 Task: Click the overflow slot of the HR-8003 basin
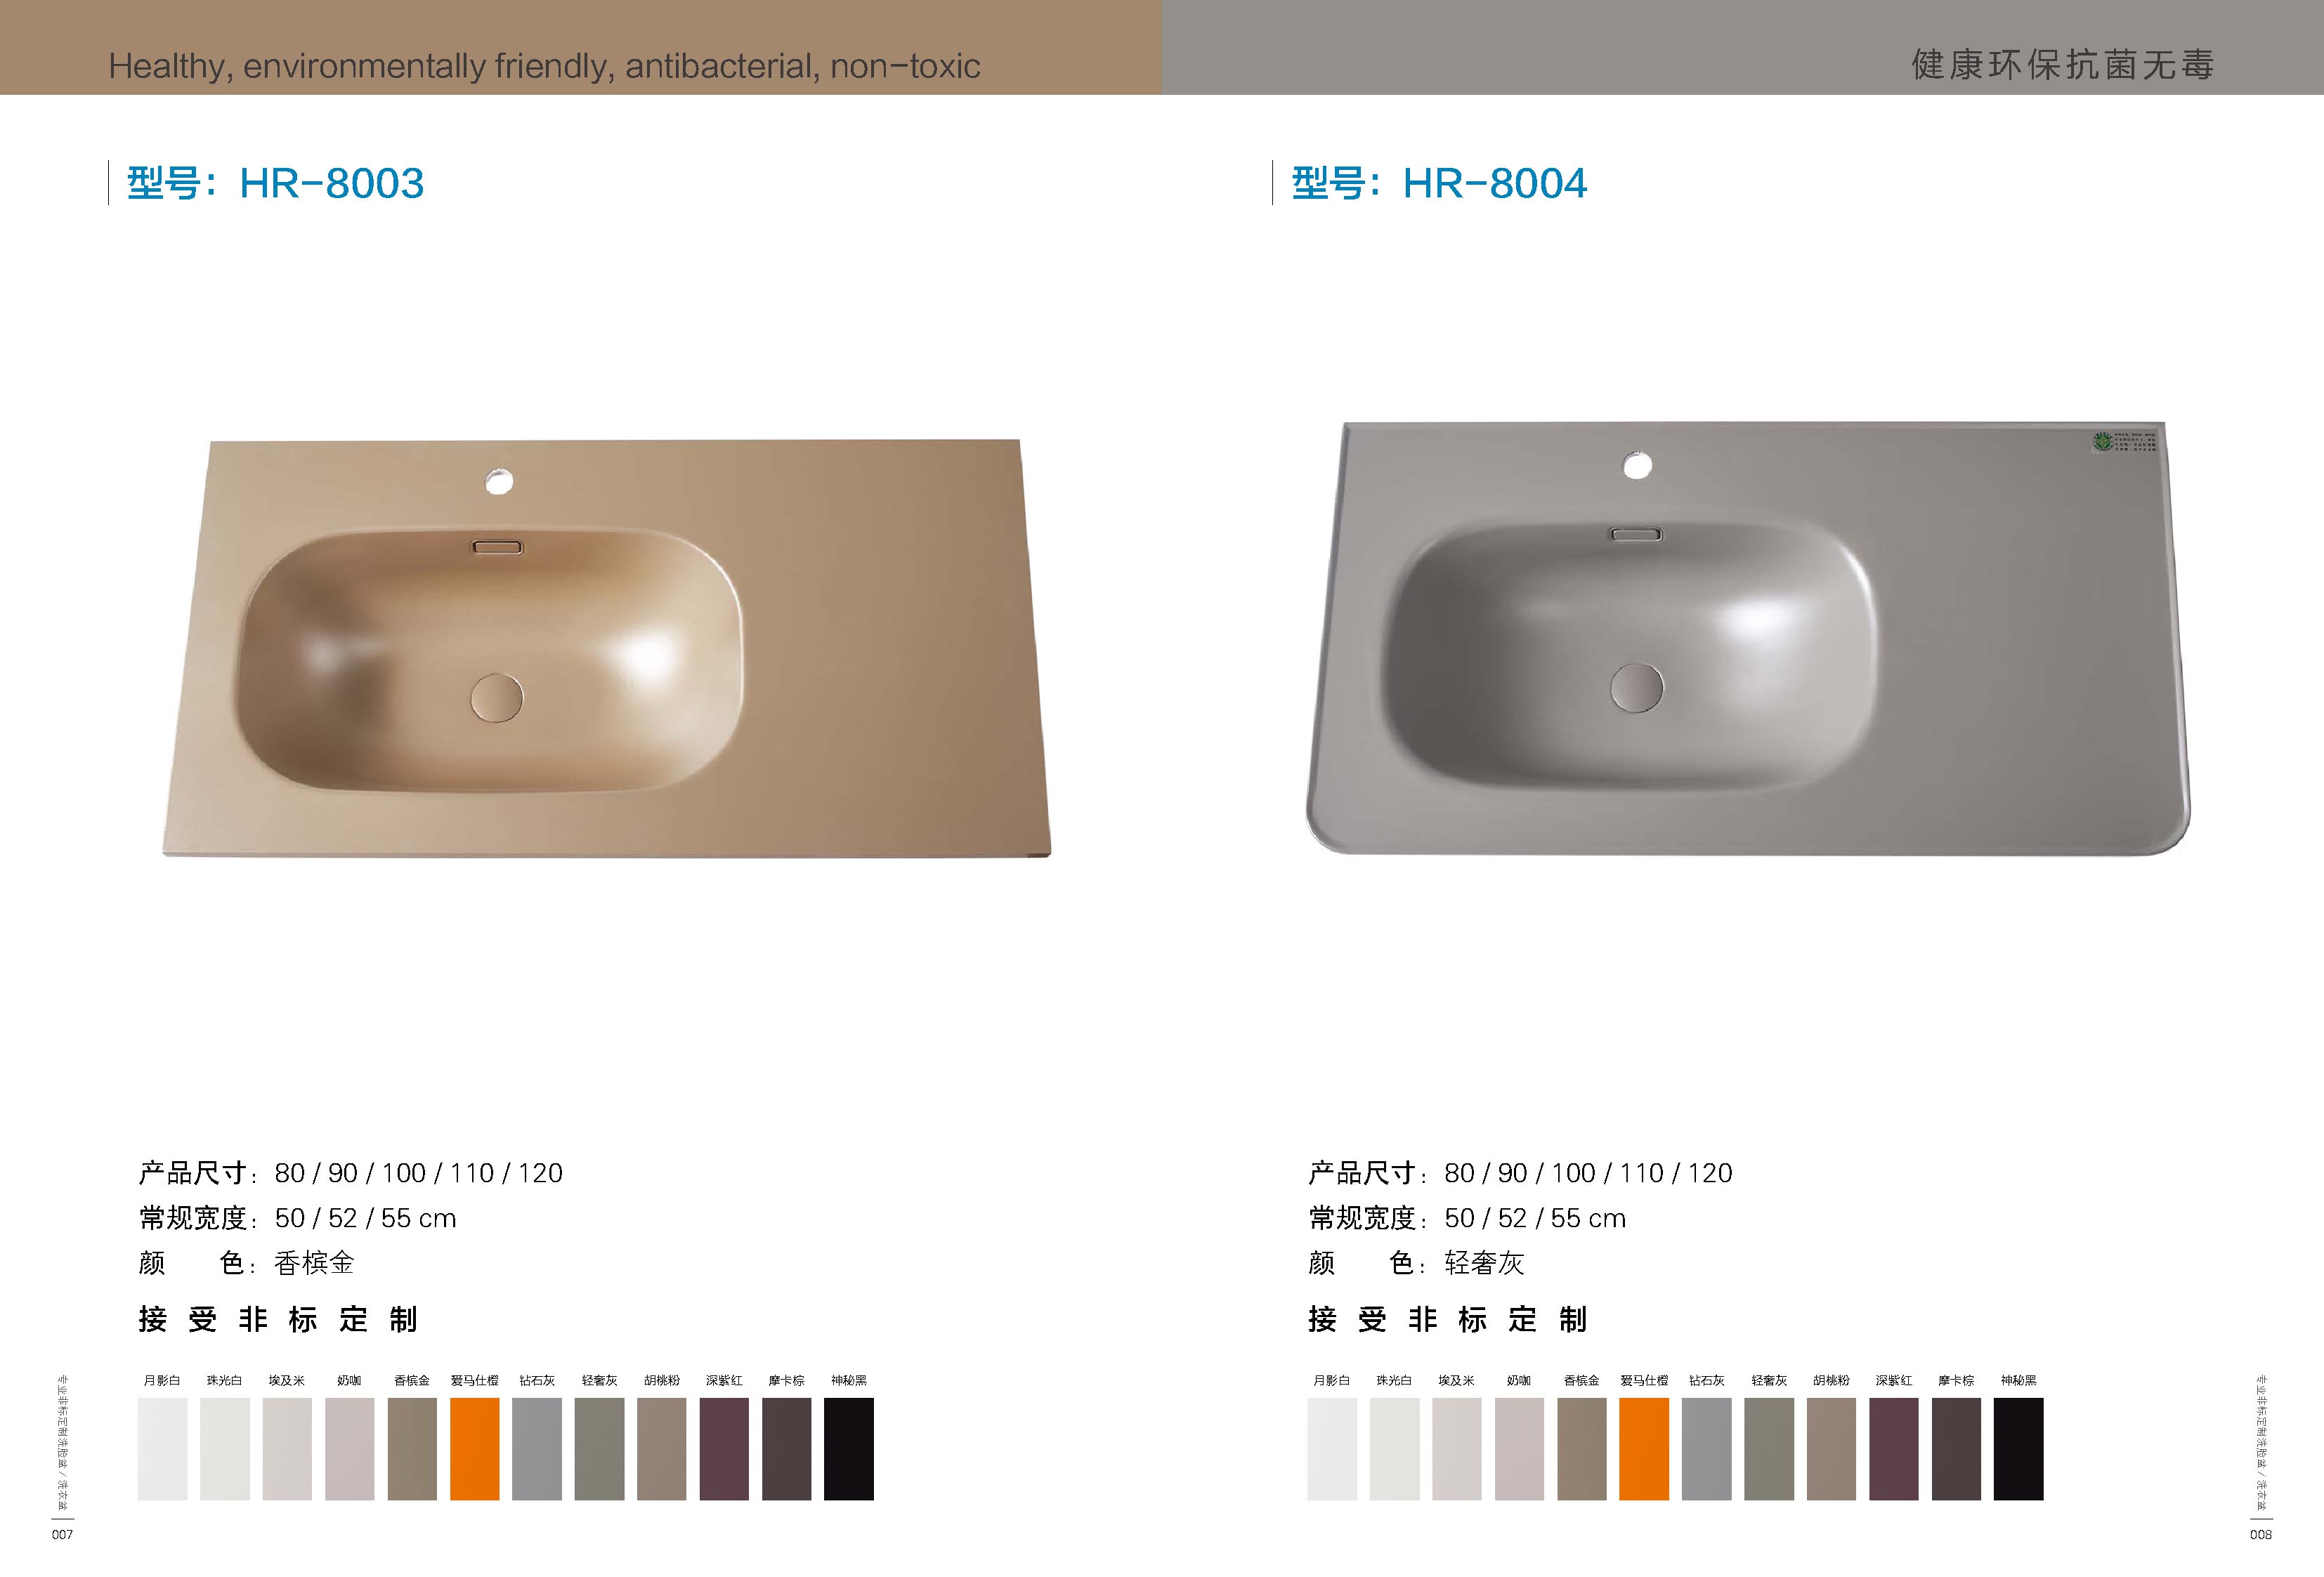[497, 547]
